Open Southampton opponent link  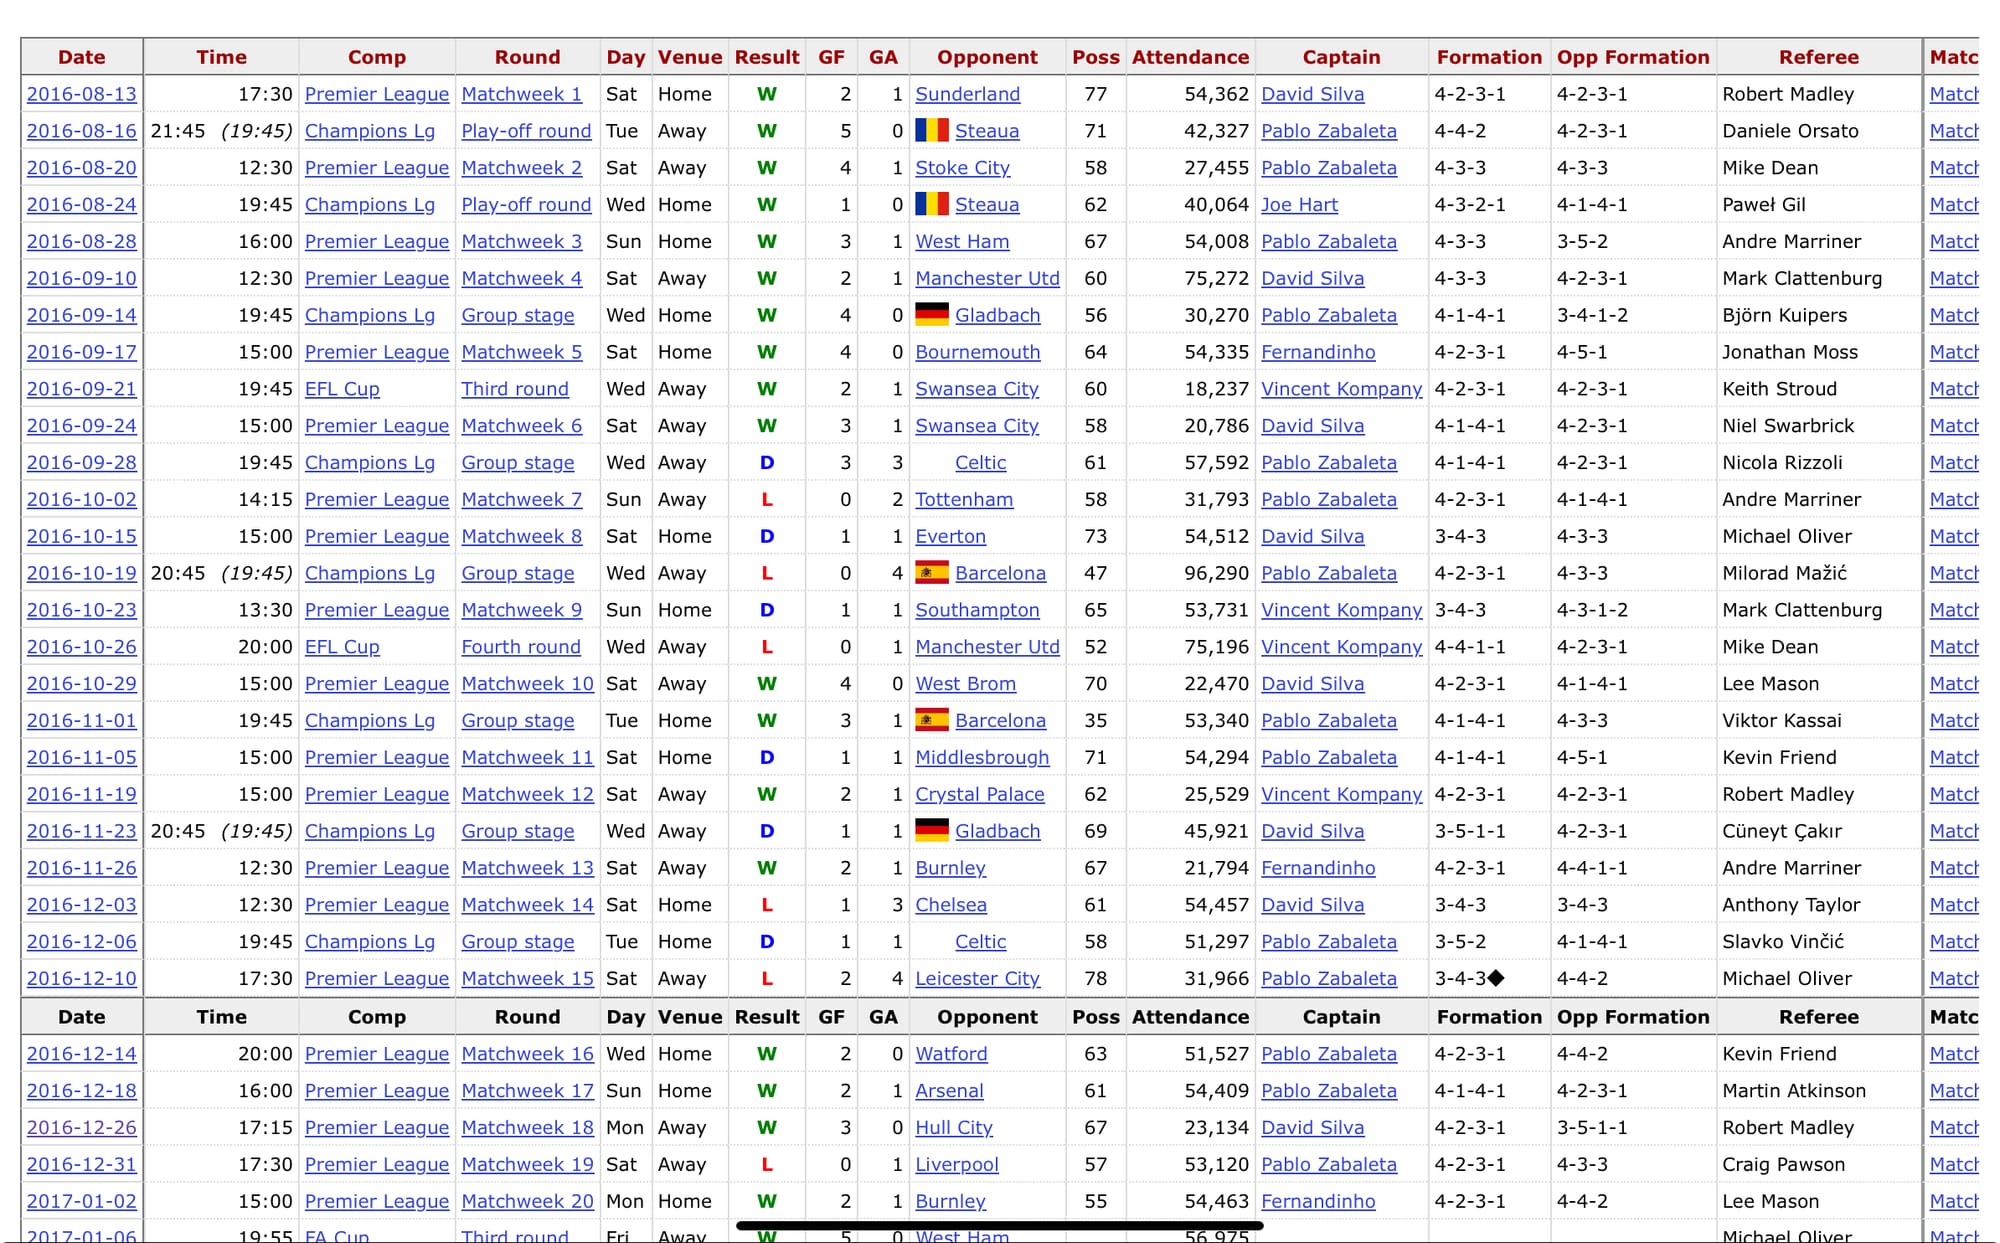click(x=978, y=610)
